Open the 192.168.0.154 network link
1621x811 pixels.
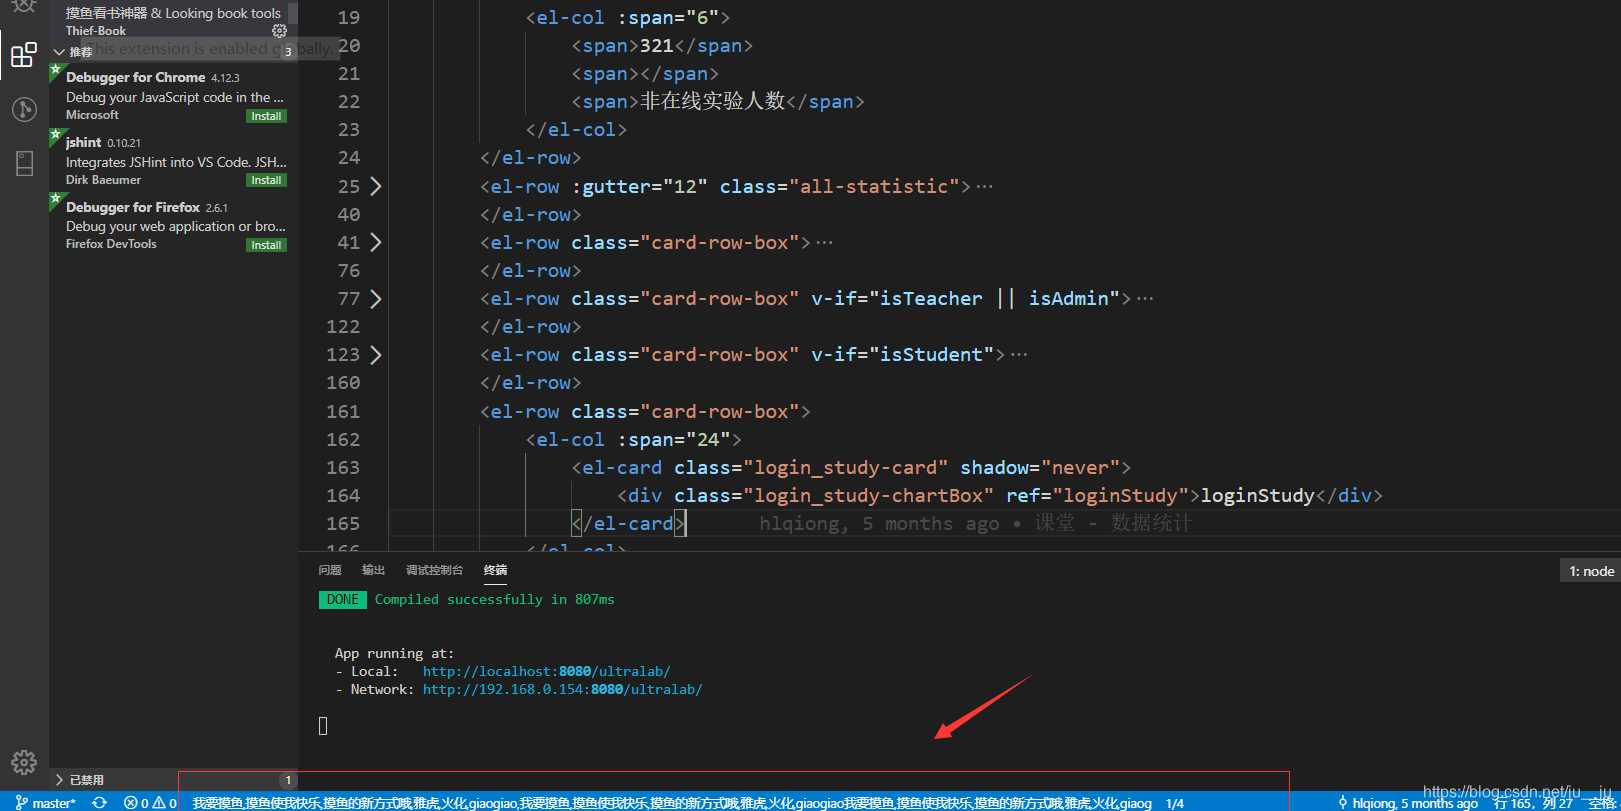pos(562,689)
